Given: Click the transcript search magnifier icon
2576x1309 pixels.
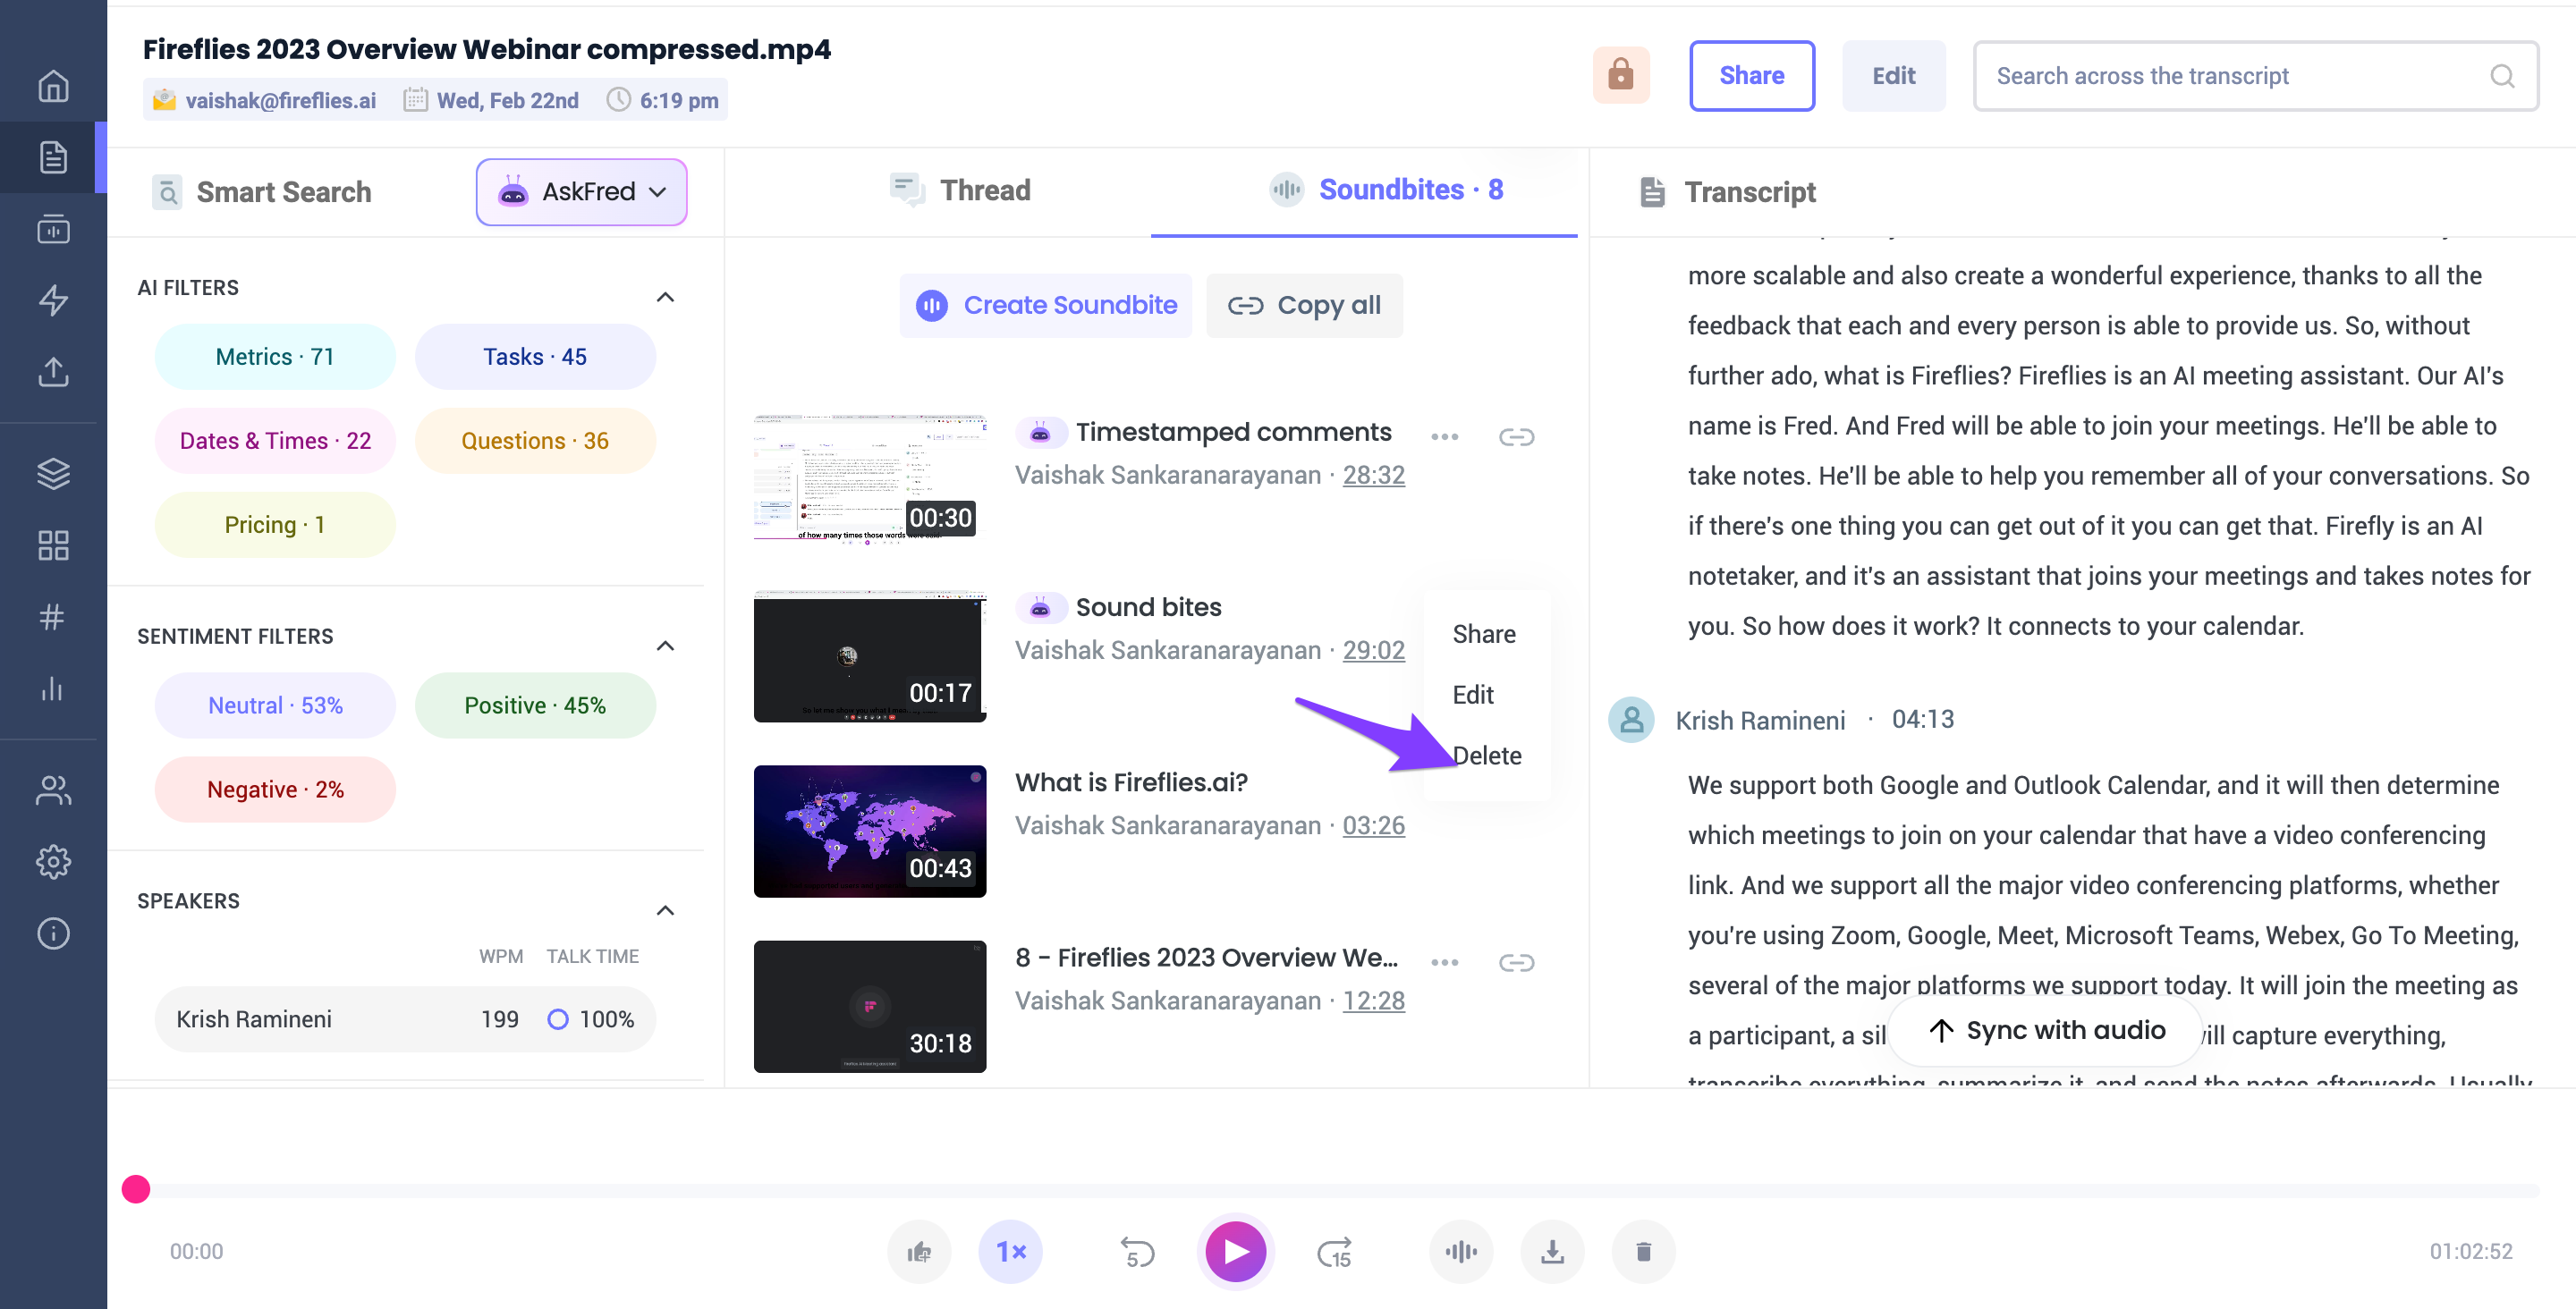Looking at the screenshot, I should [2502, 76].
